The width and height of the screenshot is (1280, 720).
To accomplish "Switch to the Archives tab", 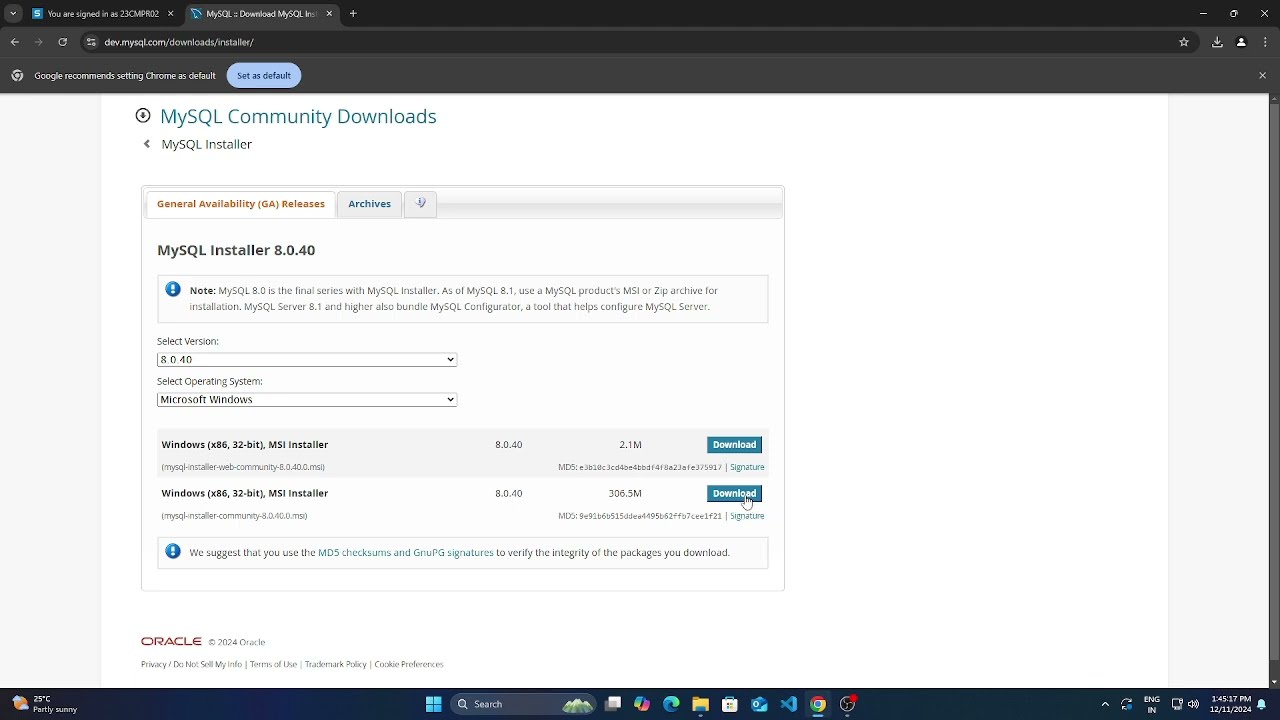I will tap(369, 204).
